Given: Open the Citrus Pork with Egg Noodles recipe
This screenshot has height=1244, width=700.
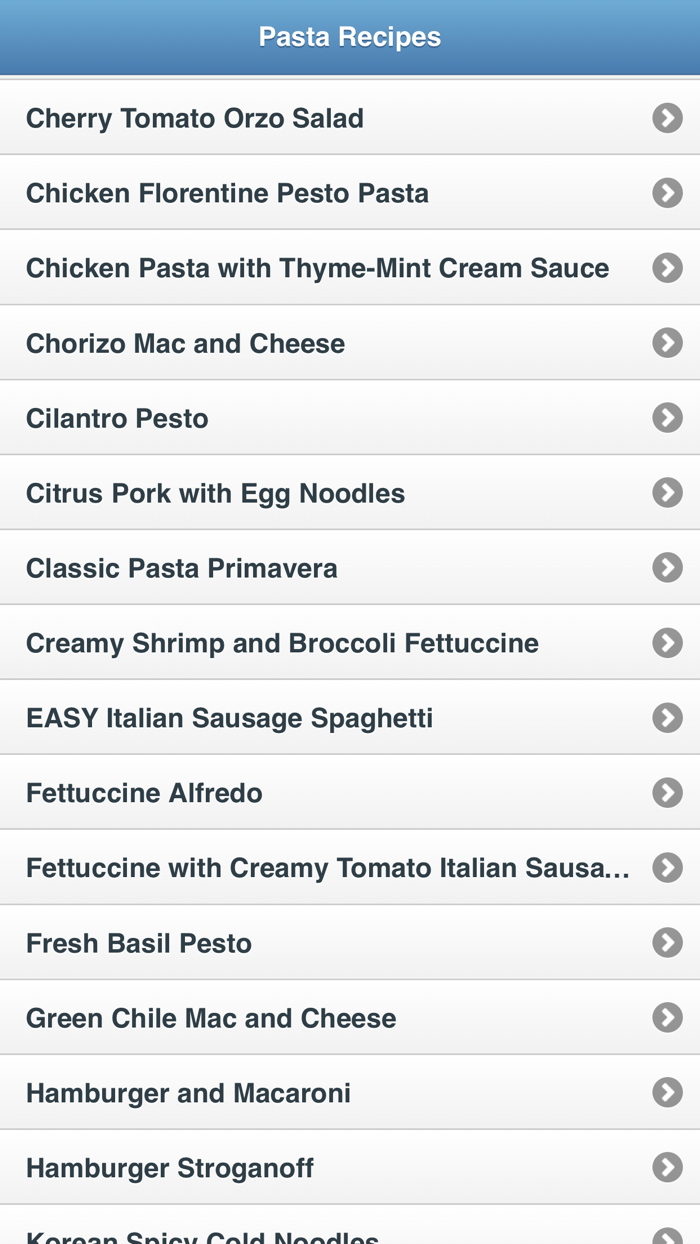Looking at the screenshot, I should [216, 492].
